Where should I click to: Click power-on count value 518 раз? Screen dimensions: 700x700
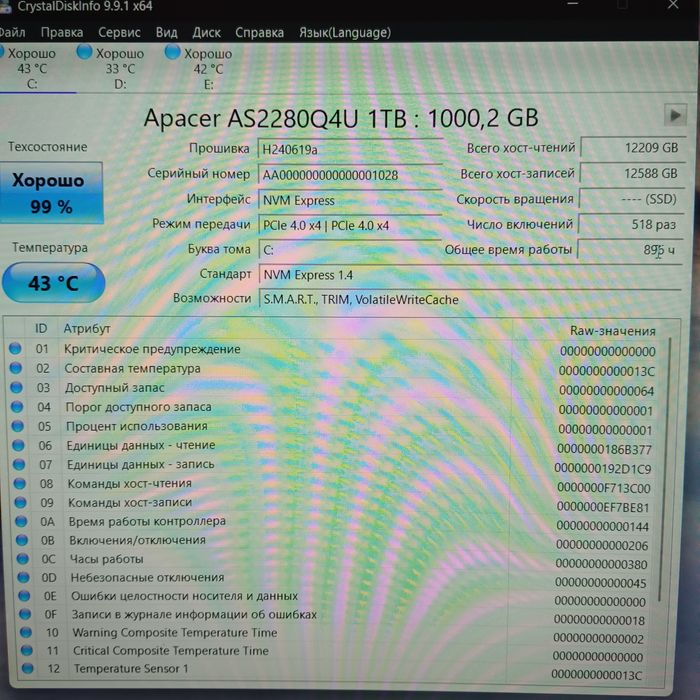click(631, 224)
